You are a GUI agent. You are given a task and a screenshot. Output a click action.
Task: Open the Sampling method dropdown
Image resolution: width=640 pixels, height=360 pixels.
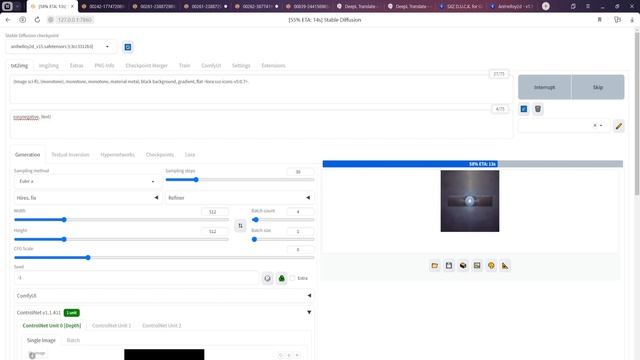[87, 181]
